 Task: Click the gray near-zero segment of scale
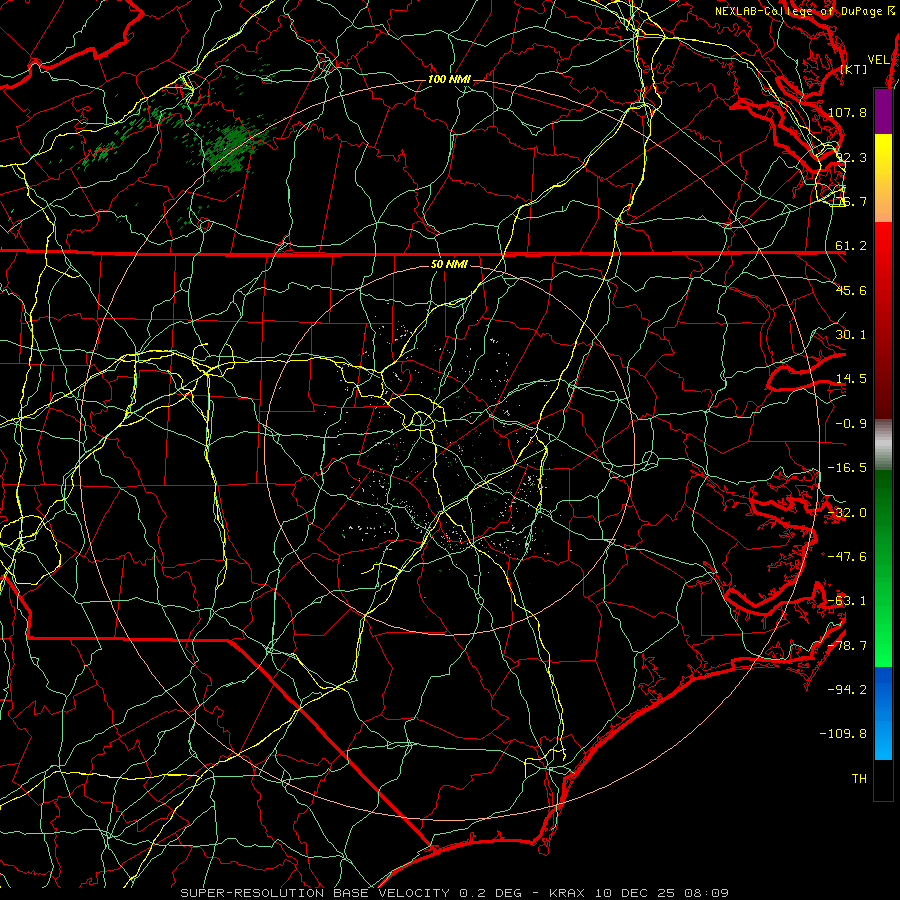(x=883, y=445)
